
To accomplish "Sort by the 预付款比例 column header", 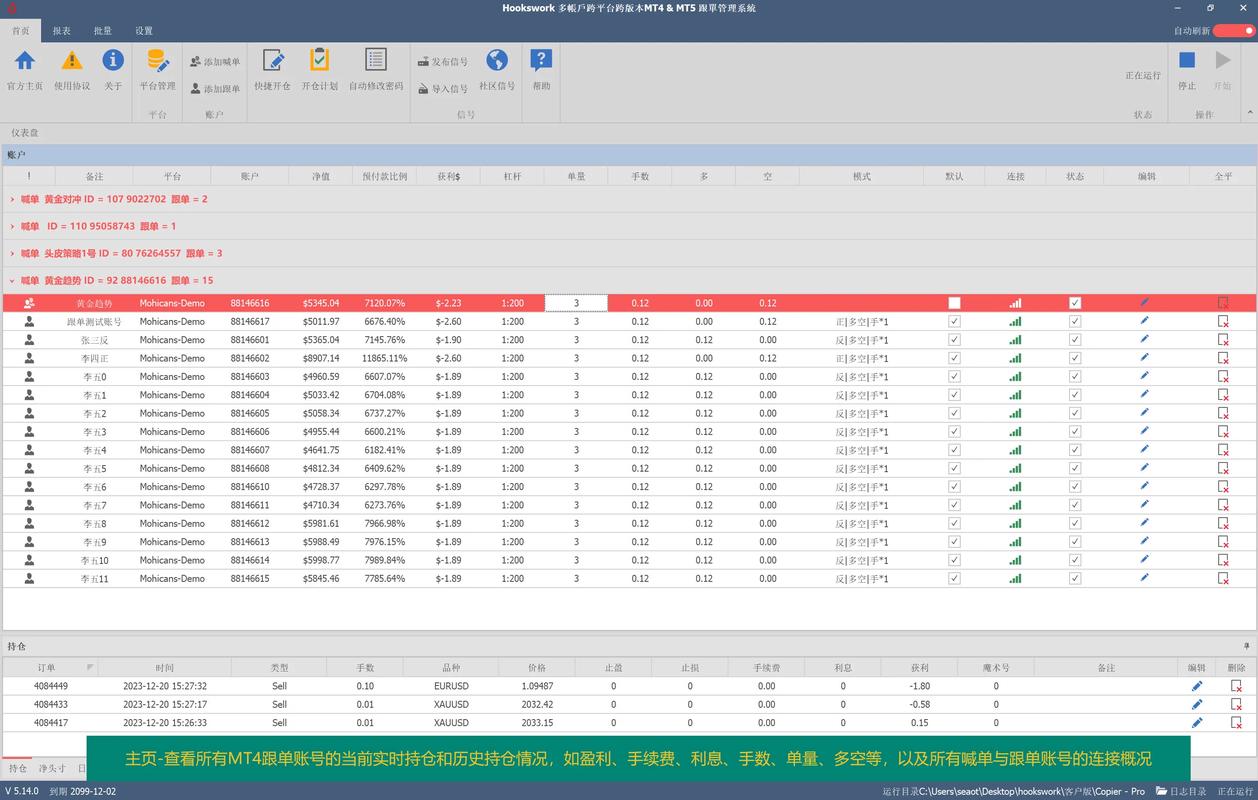I will (x=385, y=176).
